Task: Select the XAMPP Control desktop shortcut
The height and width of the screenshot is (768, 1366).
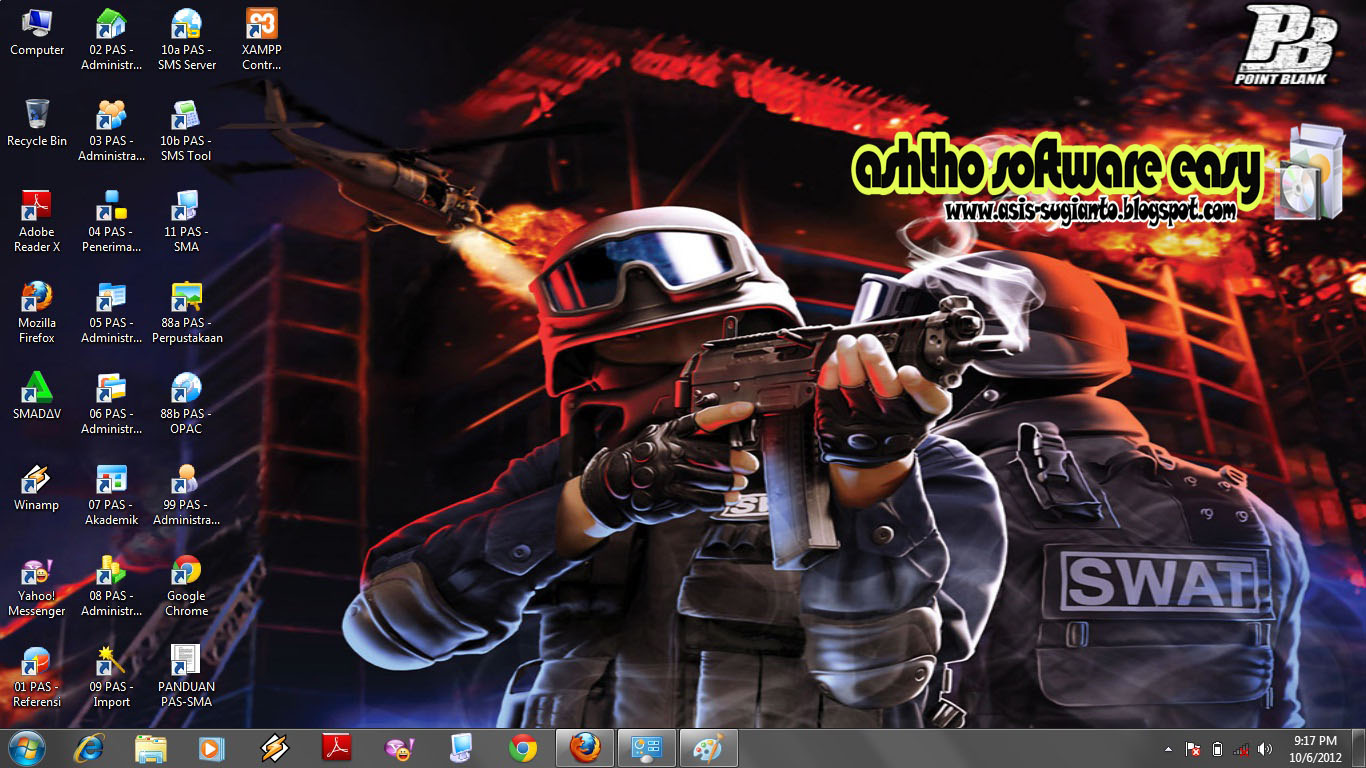Action: coord(261,40)
